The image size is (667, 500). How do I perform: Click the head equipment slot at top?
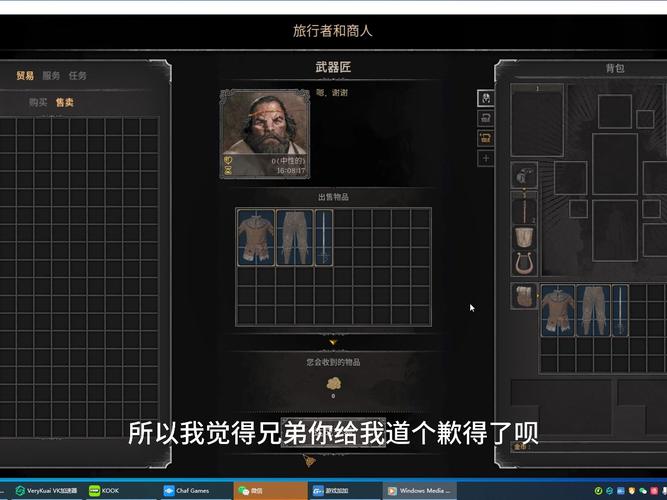[615, 111]
